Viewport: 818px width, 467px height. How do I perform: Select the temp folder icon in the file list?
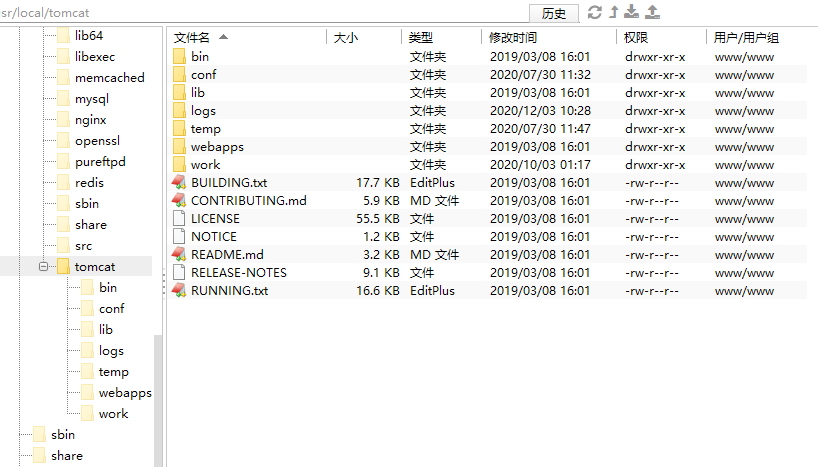pos(179,128)
